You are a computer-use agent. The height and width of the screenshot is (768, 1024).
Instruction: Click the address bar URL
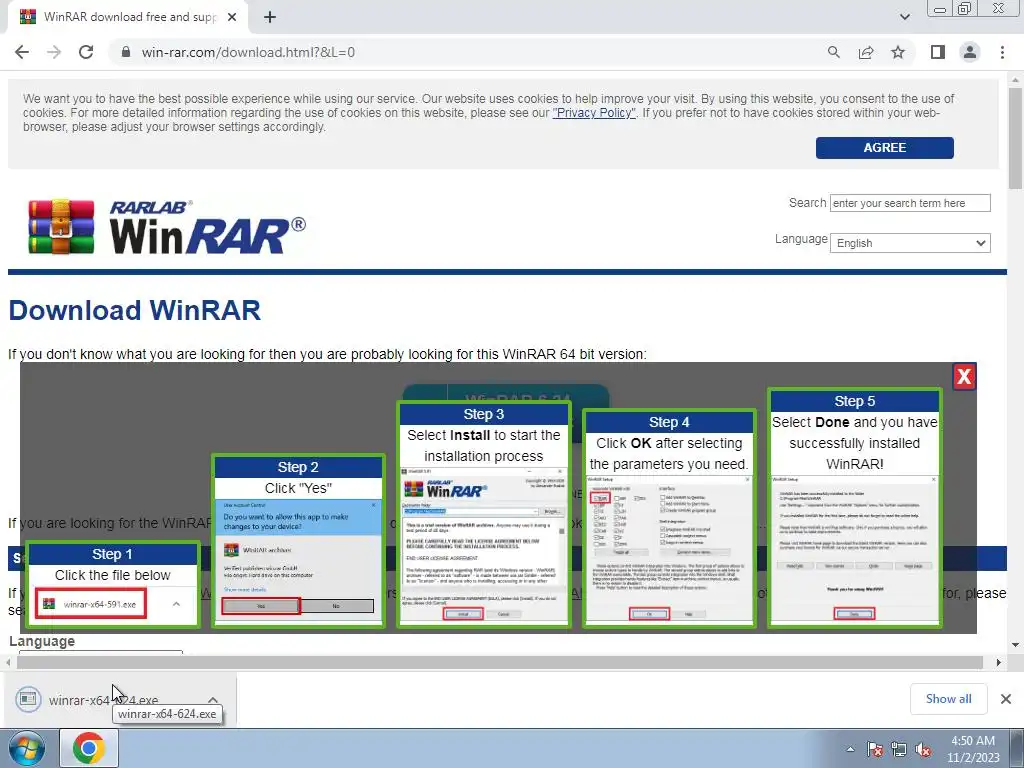coord(248,52)
